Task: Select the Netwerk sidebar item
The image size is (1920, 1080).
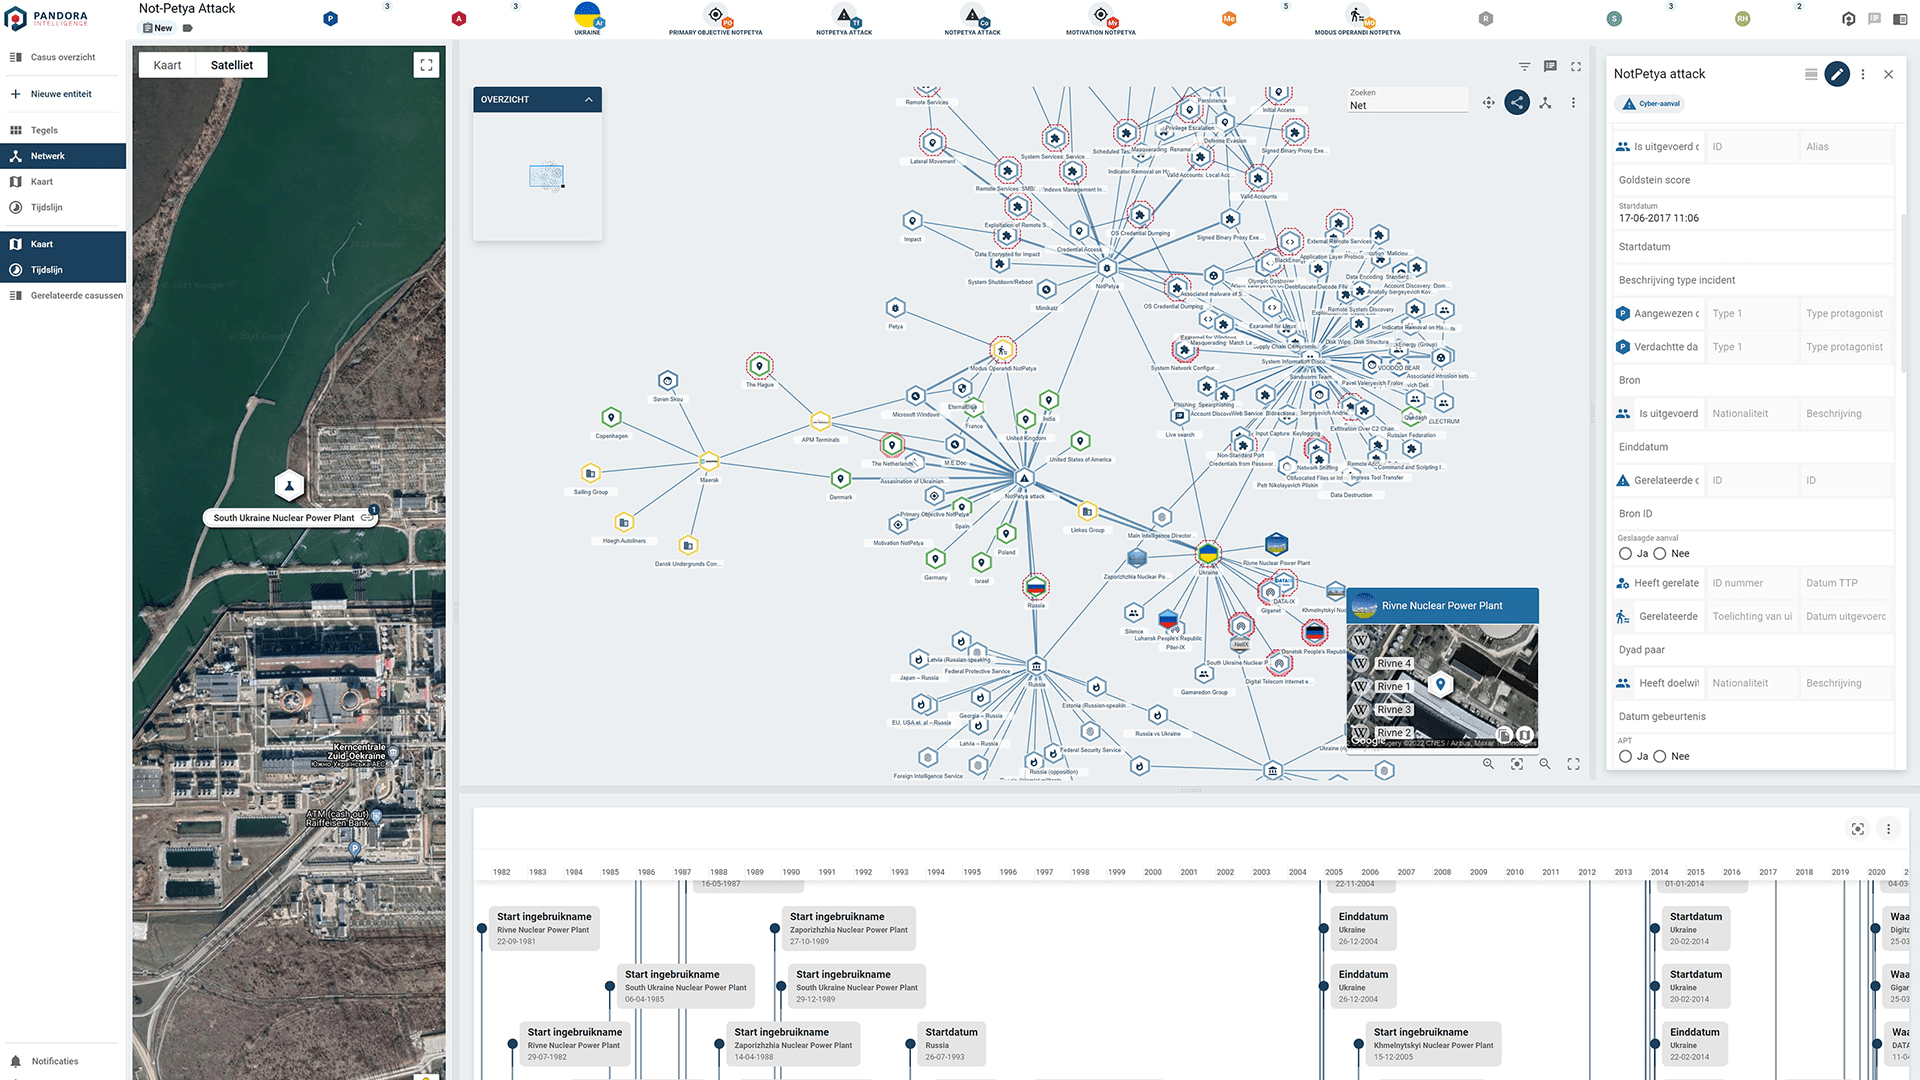Action: point(63,156)
